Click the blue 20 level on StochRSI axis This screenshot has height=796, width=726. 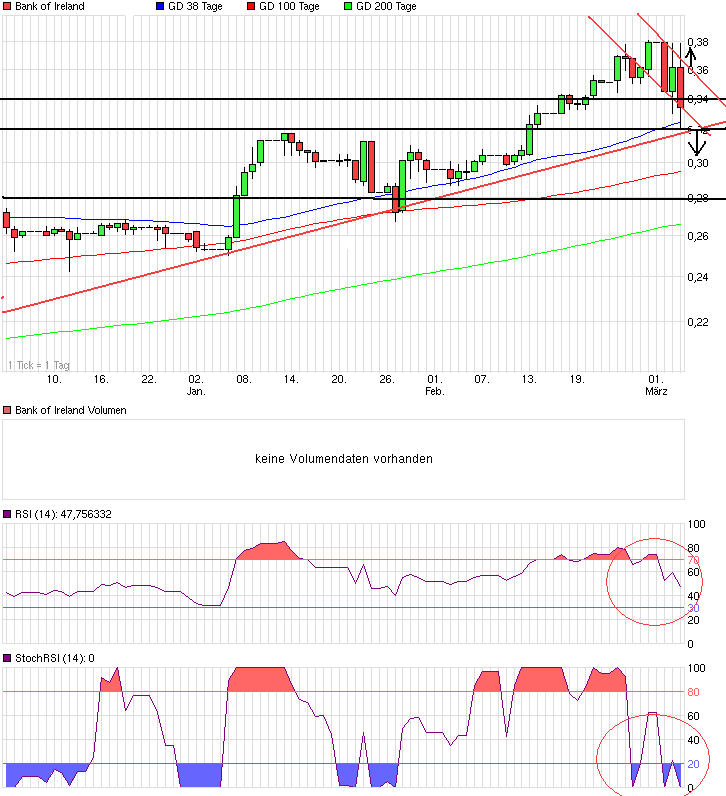(691, 764)
